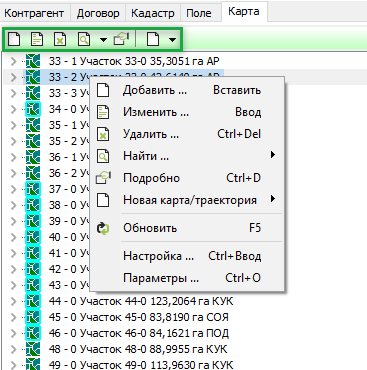Screen dimensions: 367x370
Task: Click the map icon of row 33 - 1
Action: pos(33,61)
